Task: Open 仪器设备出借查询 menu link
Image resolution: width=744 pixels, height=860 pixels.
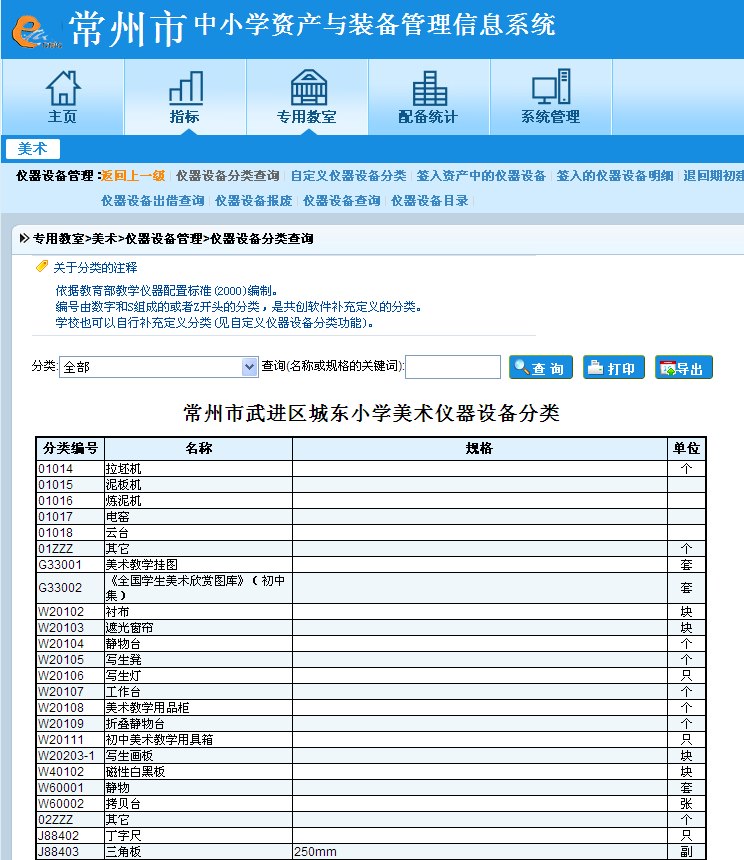Action: [152, 201]
